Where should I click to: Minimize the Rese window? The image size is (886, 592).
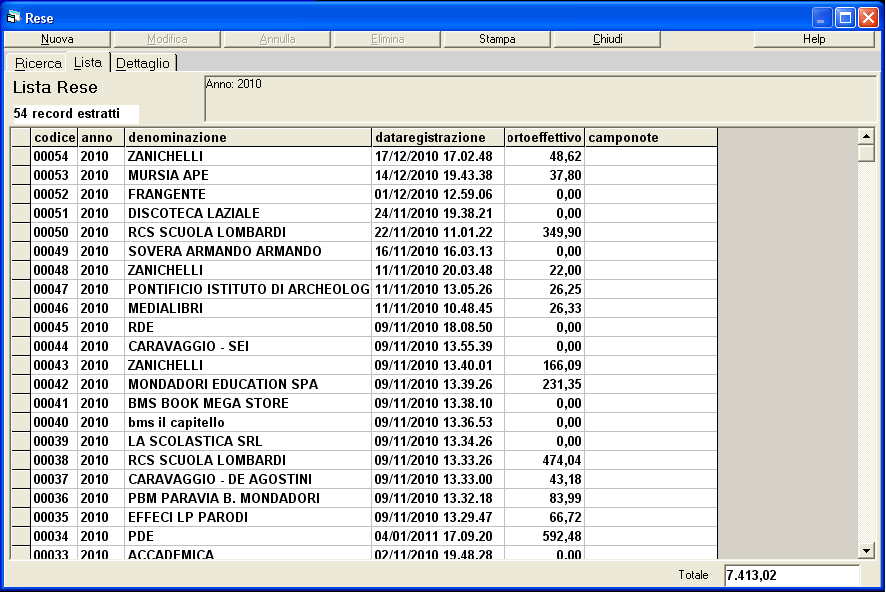tap(822, 18)
